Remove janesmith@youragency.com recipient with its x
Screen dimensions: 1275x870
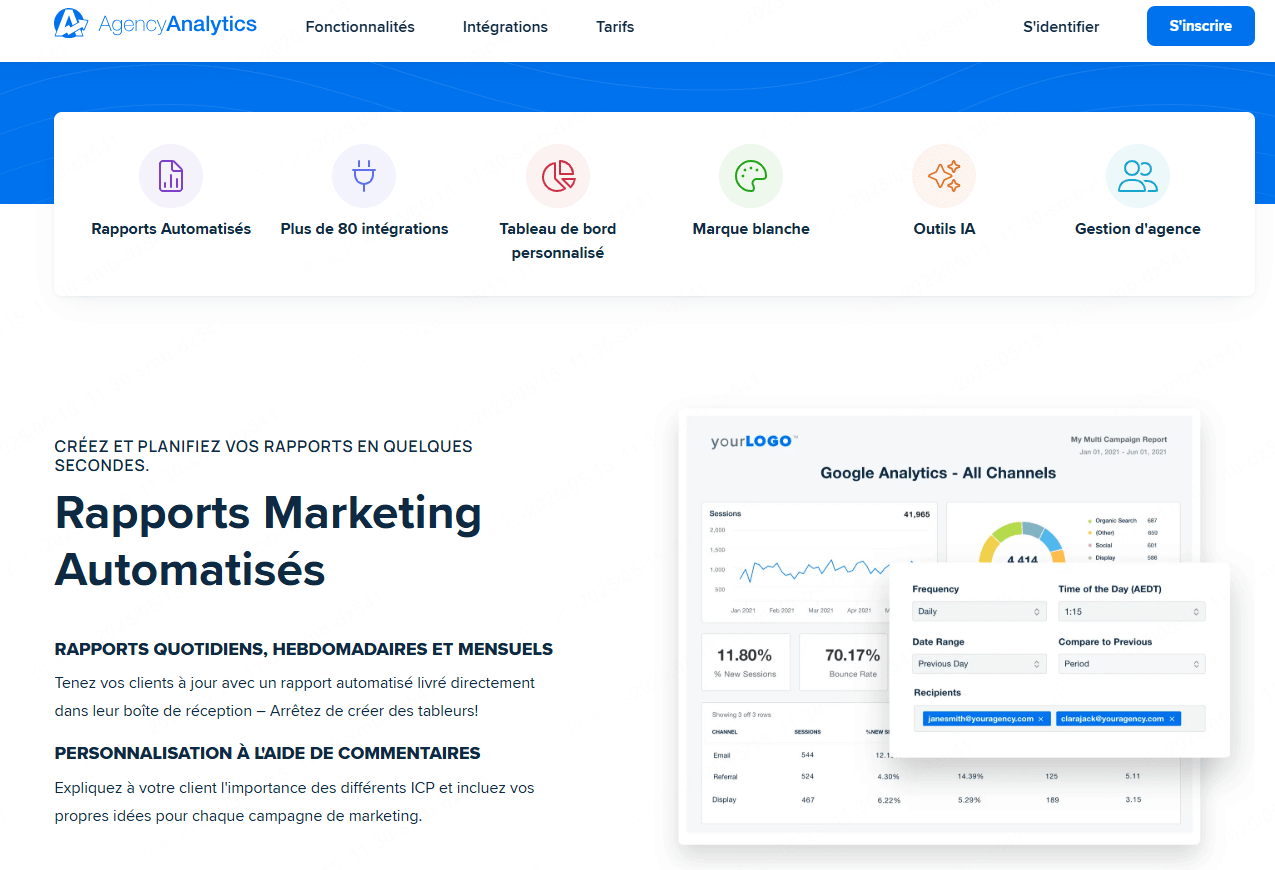(x=1040, y=719)
